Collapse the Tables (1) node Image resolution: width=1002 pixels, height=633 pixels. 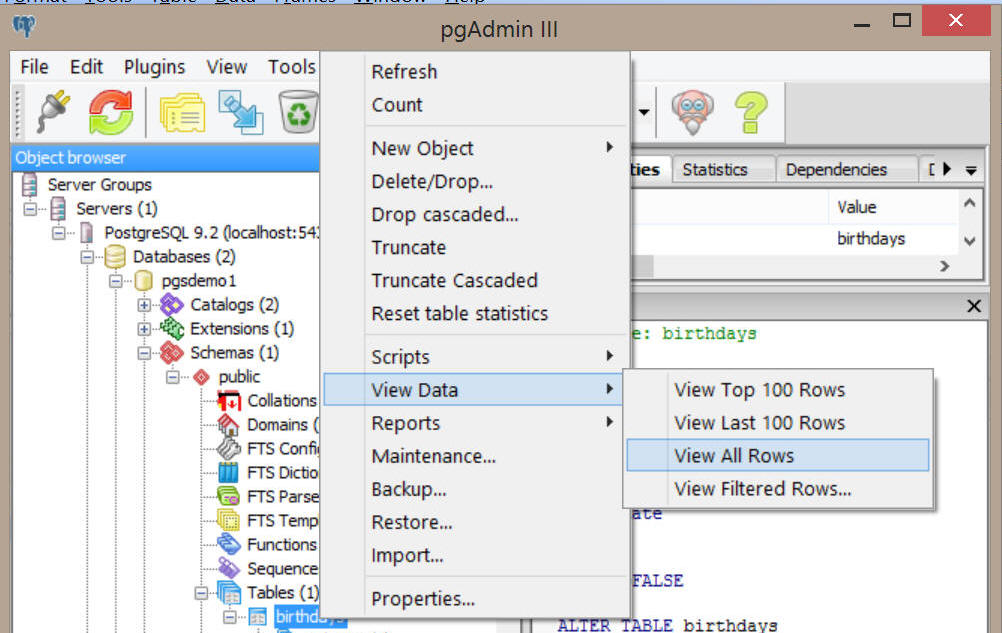pos(201,593)
